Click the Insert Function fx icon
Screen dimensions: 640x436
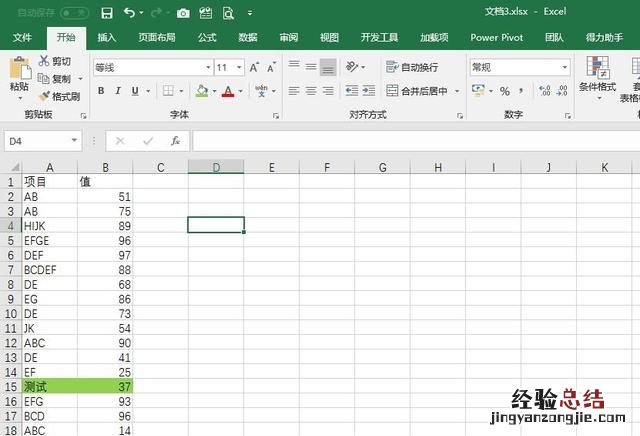175,141
